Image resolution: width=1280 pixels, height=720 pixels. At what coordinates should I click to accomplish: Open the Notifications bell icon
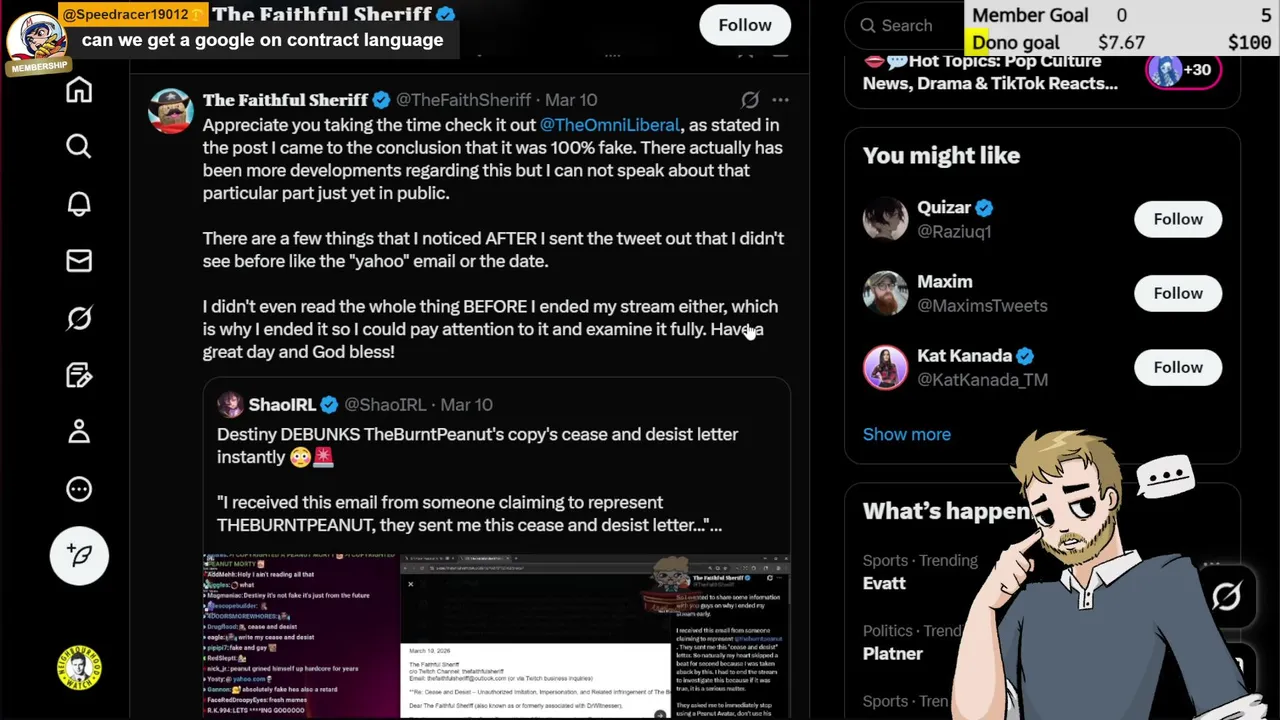click(79, 204)
